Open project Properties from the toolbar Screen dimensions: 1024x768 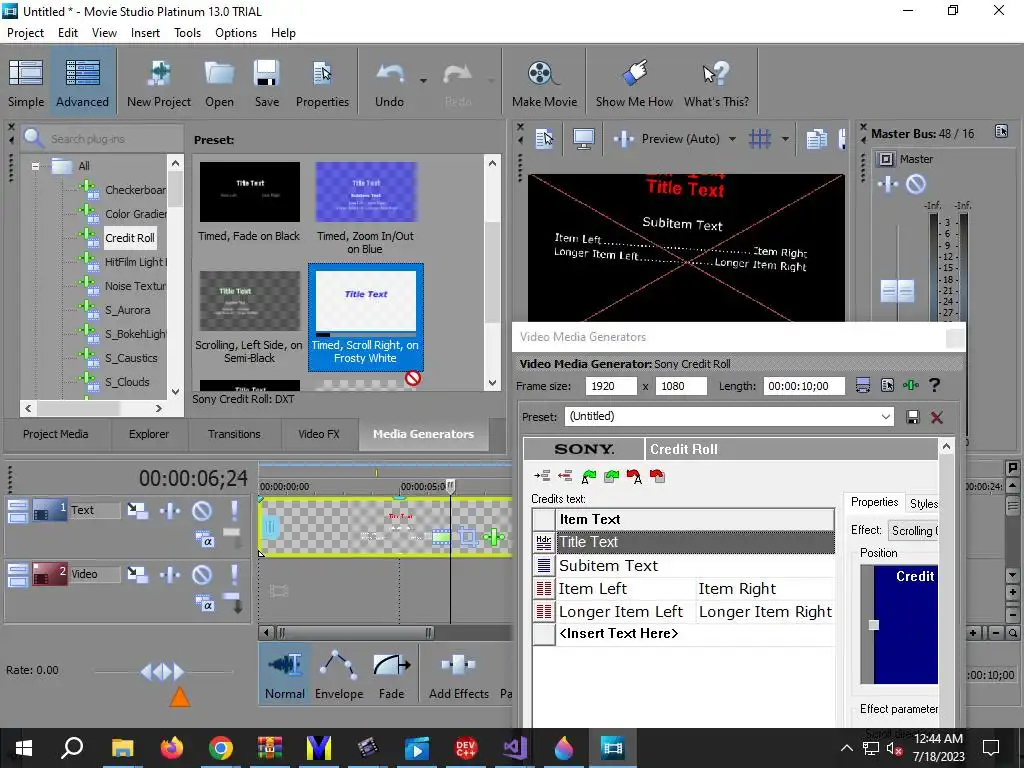pyautogui.click(x=322, y=83)
